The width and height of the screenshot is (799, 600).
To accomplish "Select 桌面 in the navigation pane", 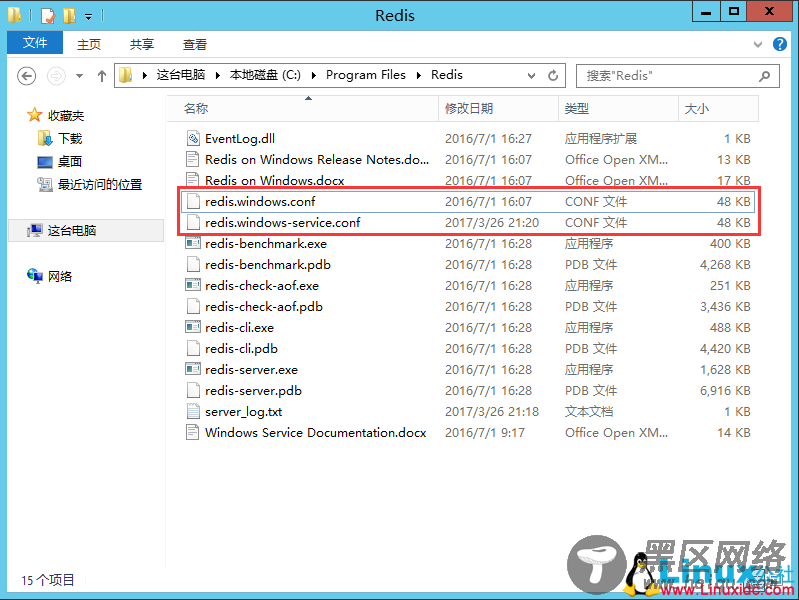I will 70,161.
